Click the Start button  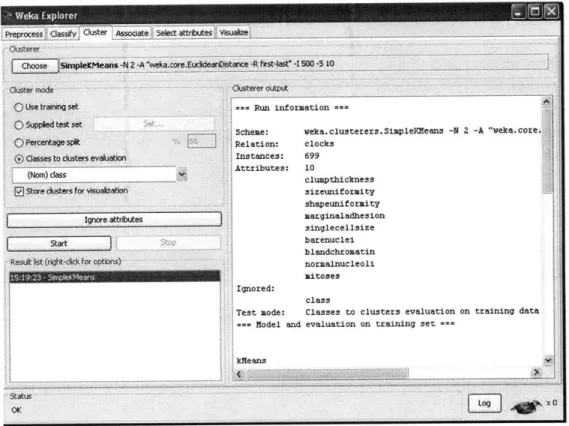(x=59, y=243)
